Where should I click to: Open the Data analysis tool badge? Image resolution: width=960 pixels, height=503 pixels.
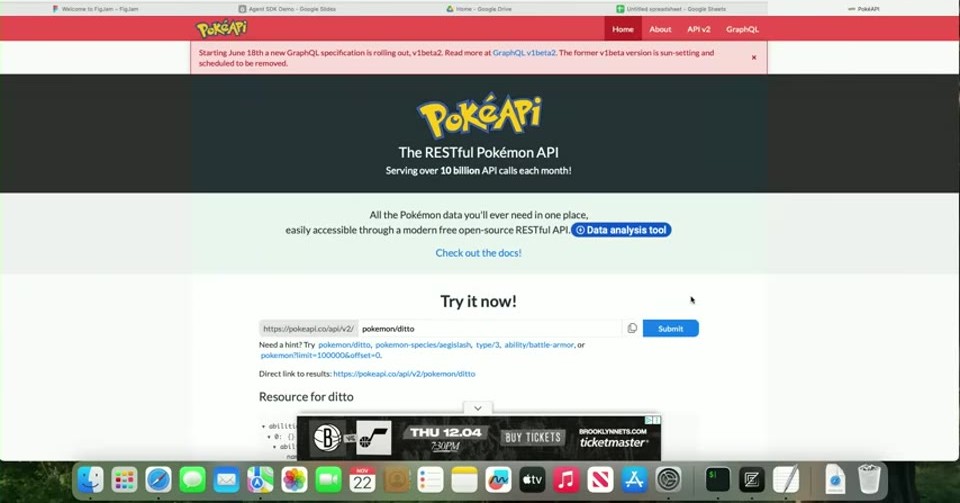[x=621, y=230]
